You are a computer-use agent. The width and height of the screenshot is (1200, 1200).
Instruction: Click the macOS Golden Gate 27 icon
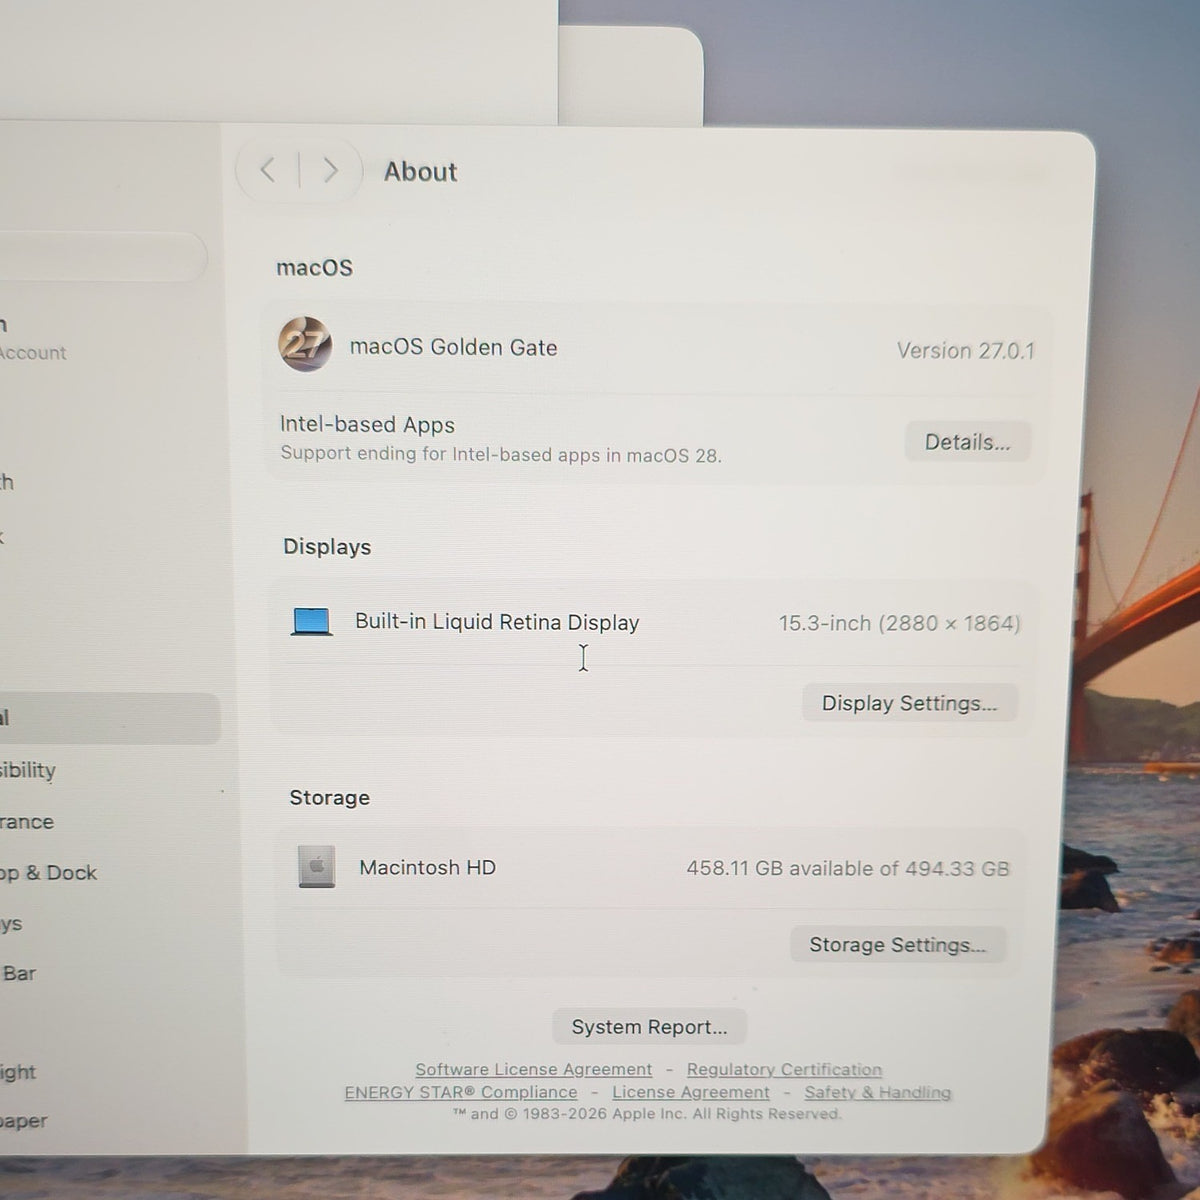(305, 344)
